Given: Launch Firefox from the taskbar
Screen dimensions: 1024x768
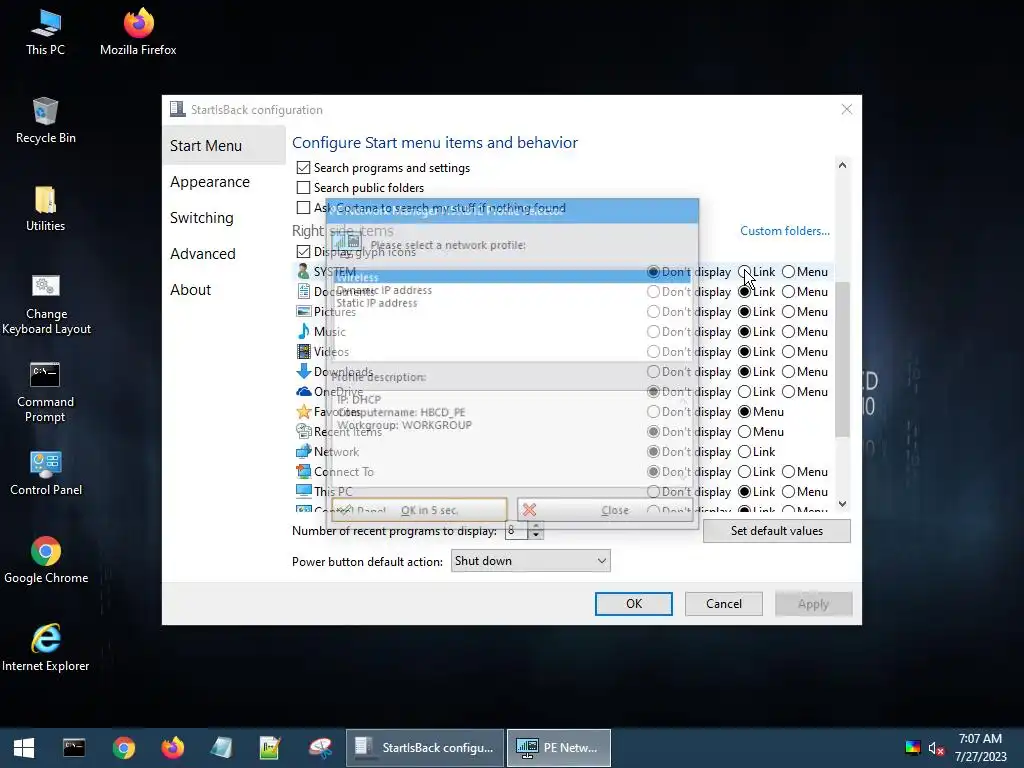Looking at the screenshot, I should pyautogui.click(x=172, y=748).
